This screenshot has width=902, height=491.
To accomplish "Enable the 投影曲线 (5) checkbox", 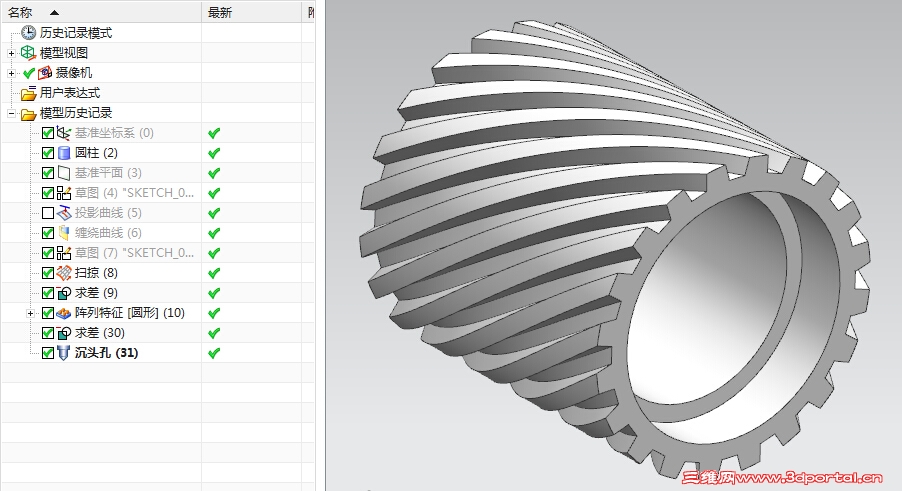I will (x=48, y=213).
